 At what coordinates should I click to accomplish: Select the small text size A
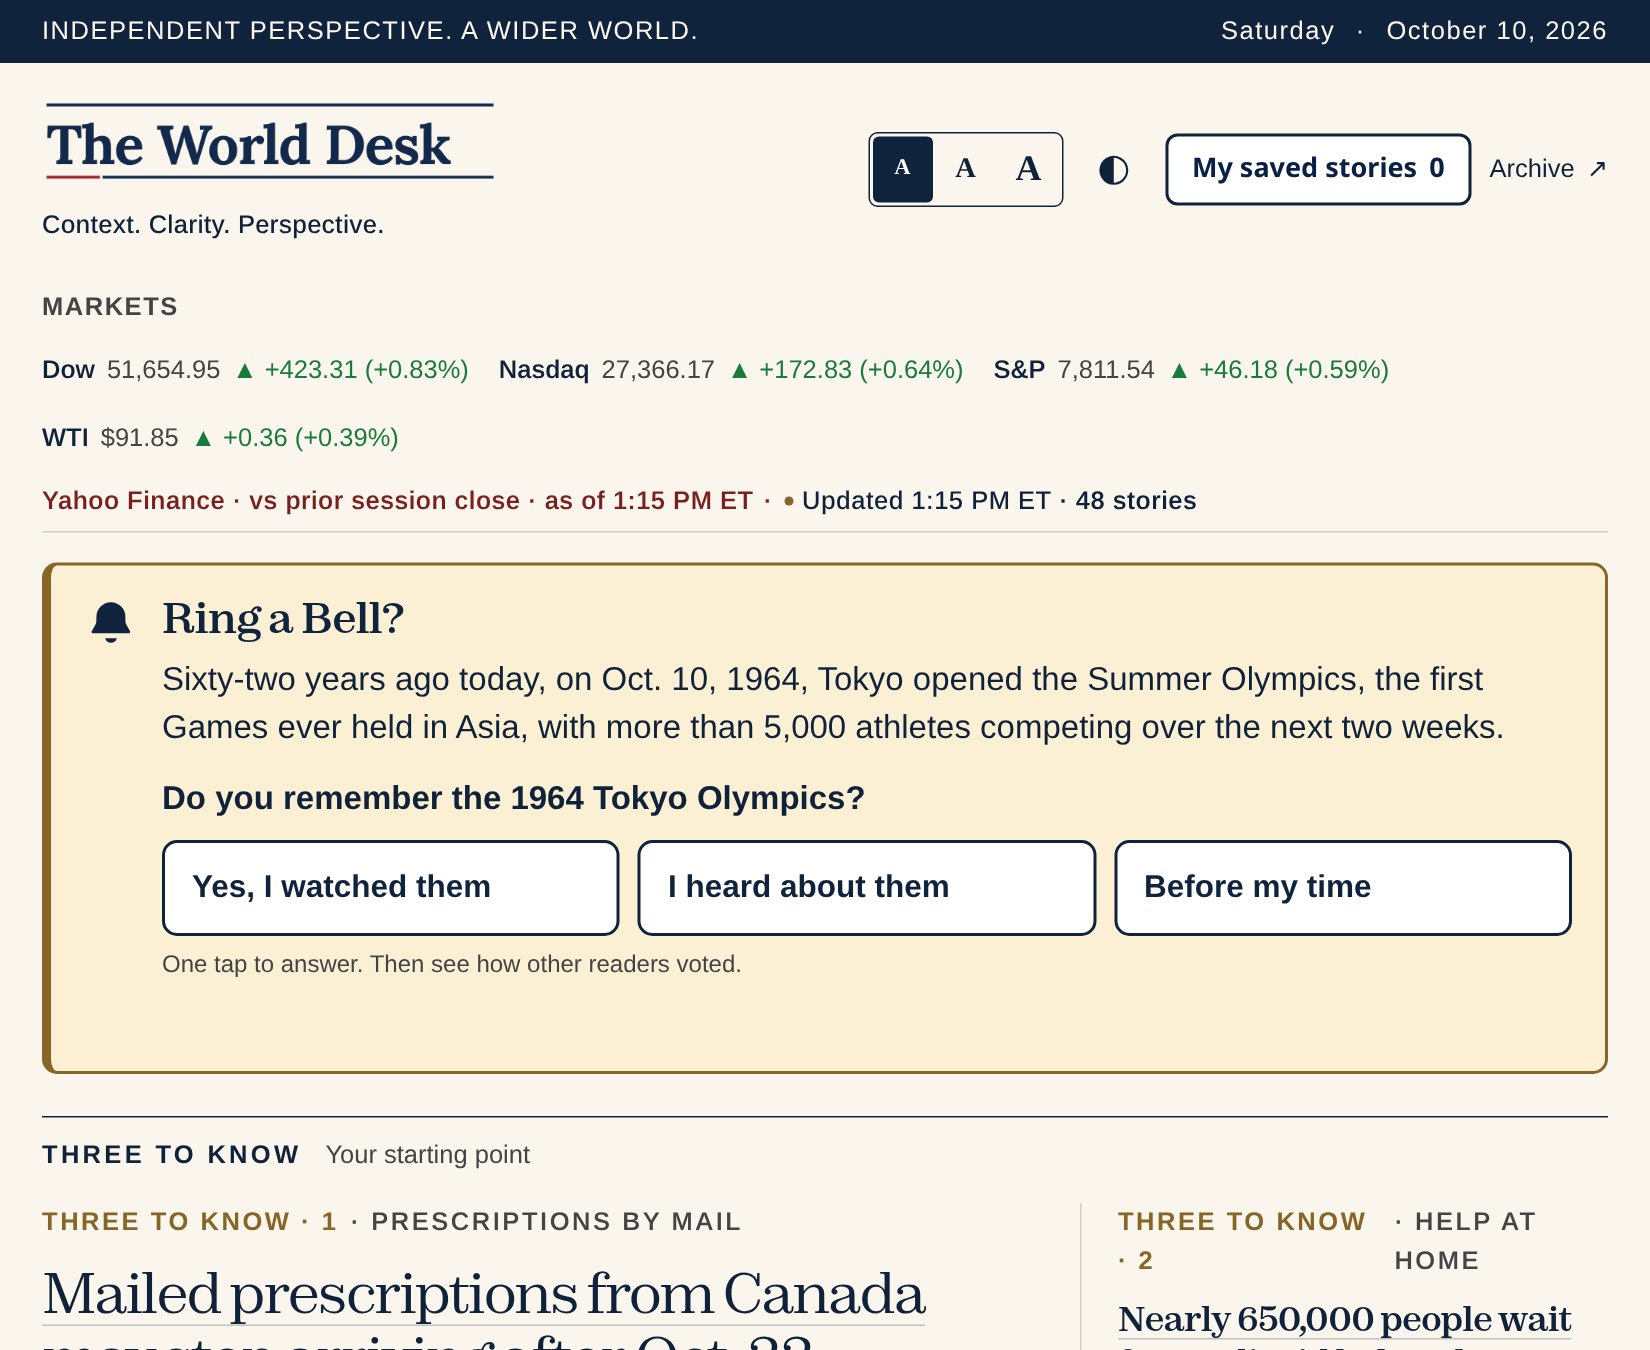point(903,169)
